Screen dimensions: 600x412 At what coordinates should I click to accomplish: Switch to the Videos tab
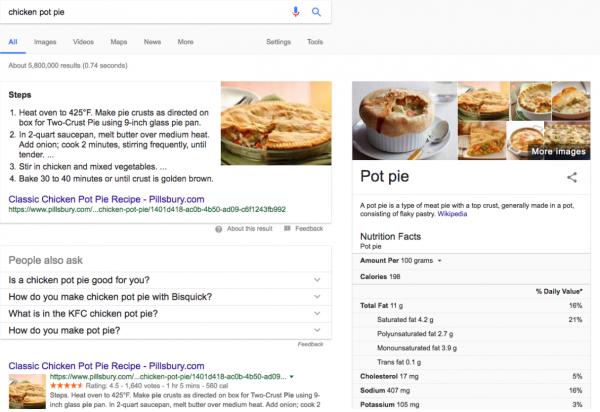point(83,42)
